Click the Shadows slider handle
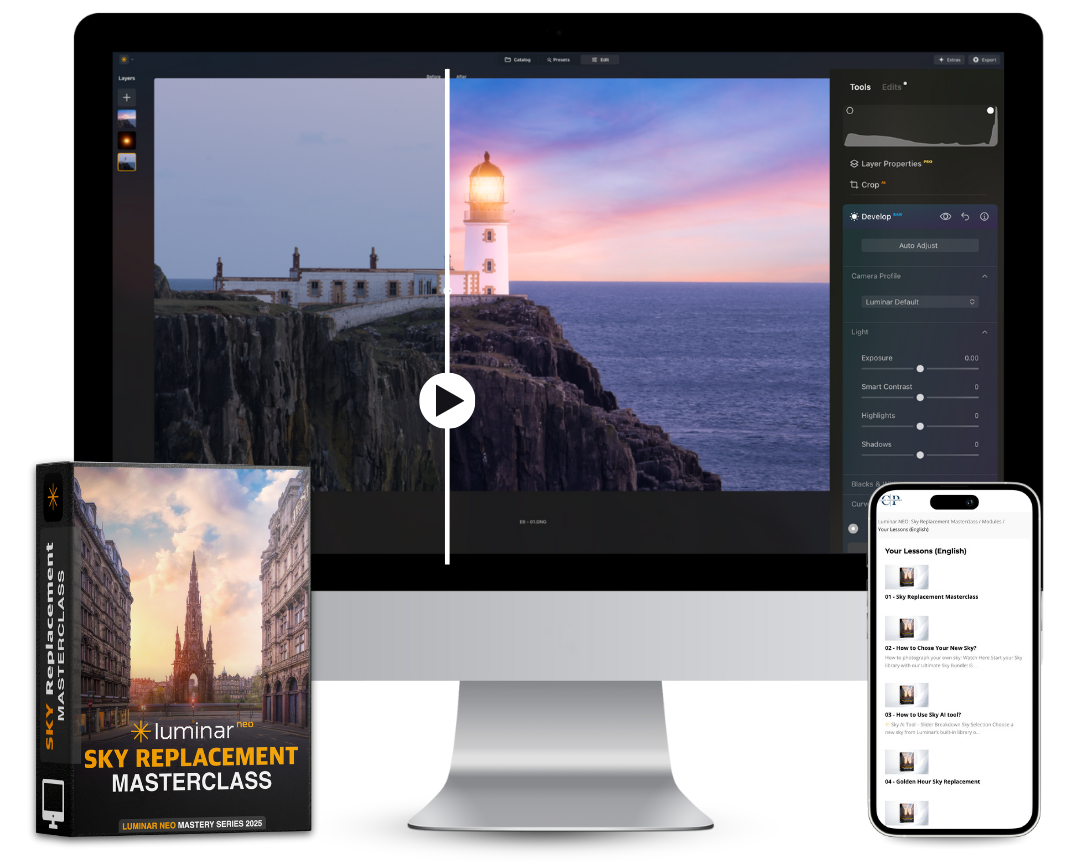1080x863 pixels. click(x=920, y=455)
